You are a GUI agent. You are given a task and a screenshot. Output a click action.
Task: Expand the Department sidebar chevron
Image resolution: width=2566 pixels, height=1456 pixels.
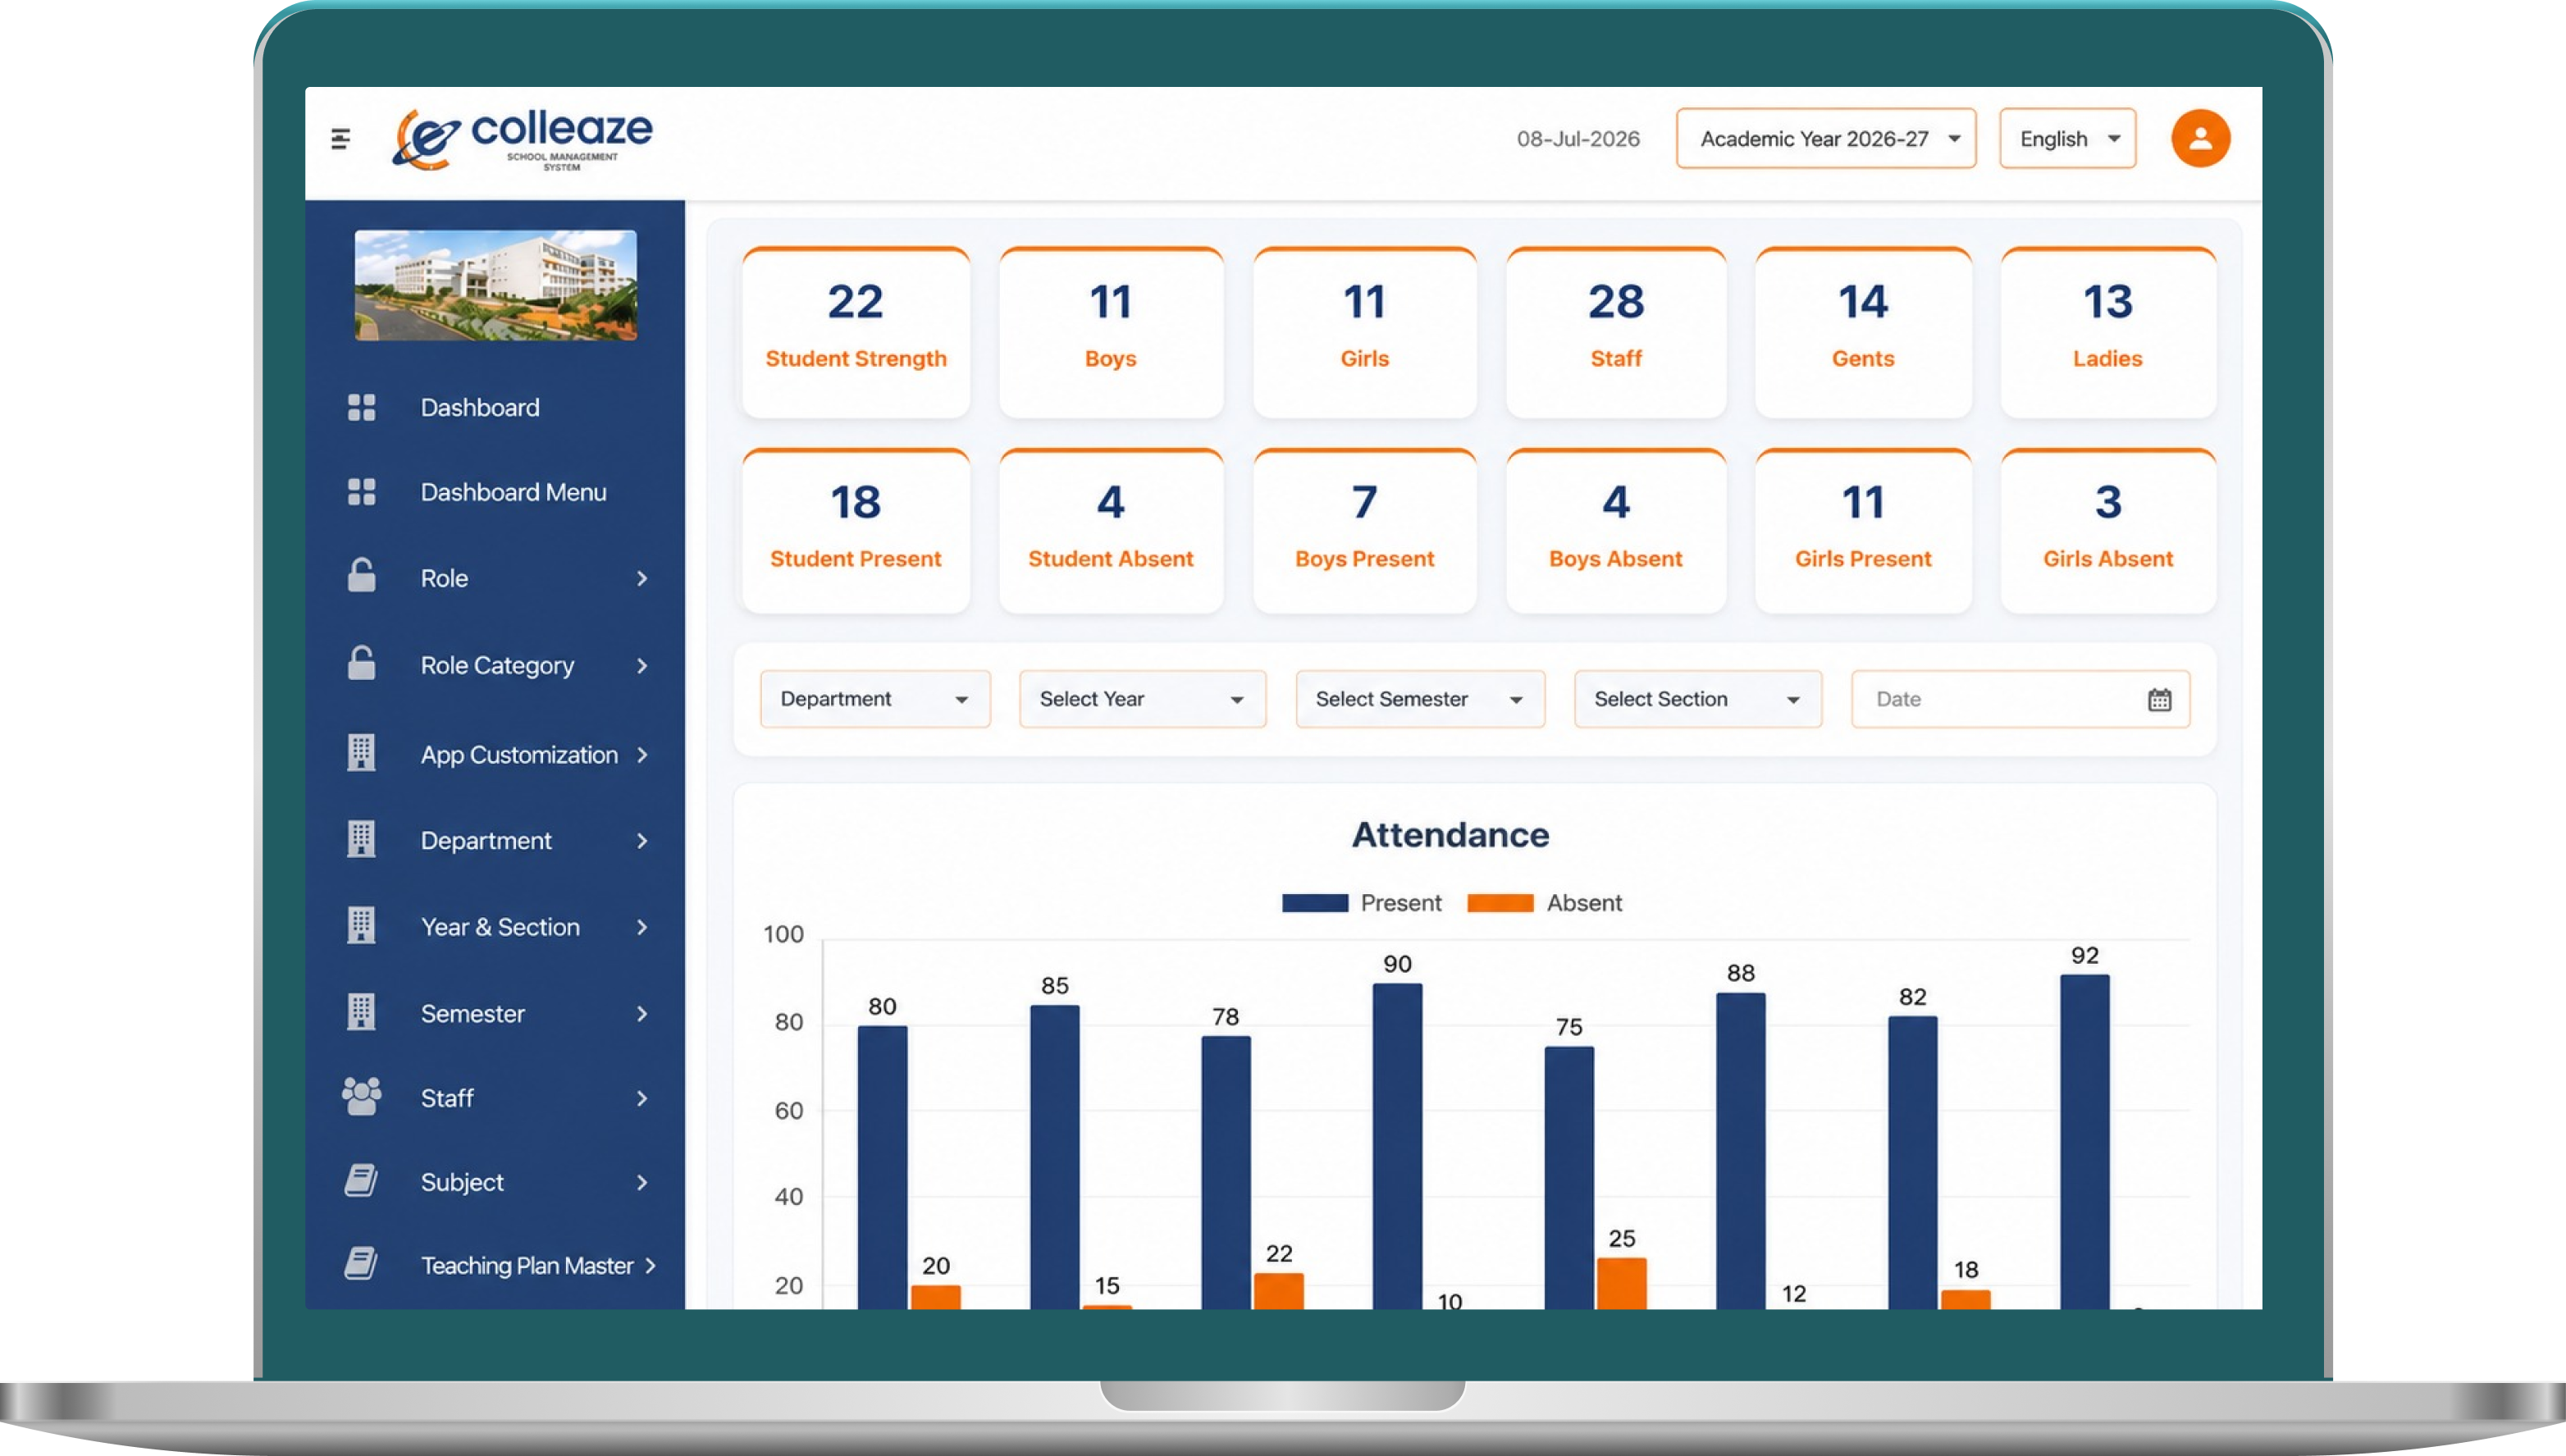tap(642, 841)
